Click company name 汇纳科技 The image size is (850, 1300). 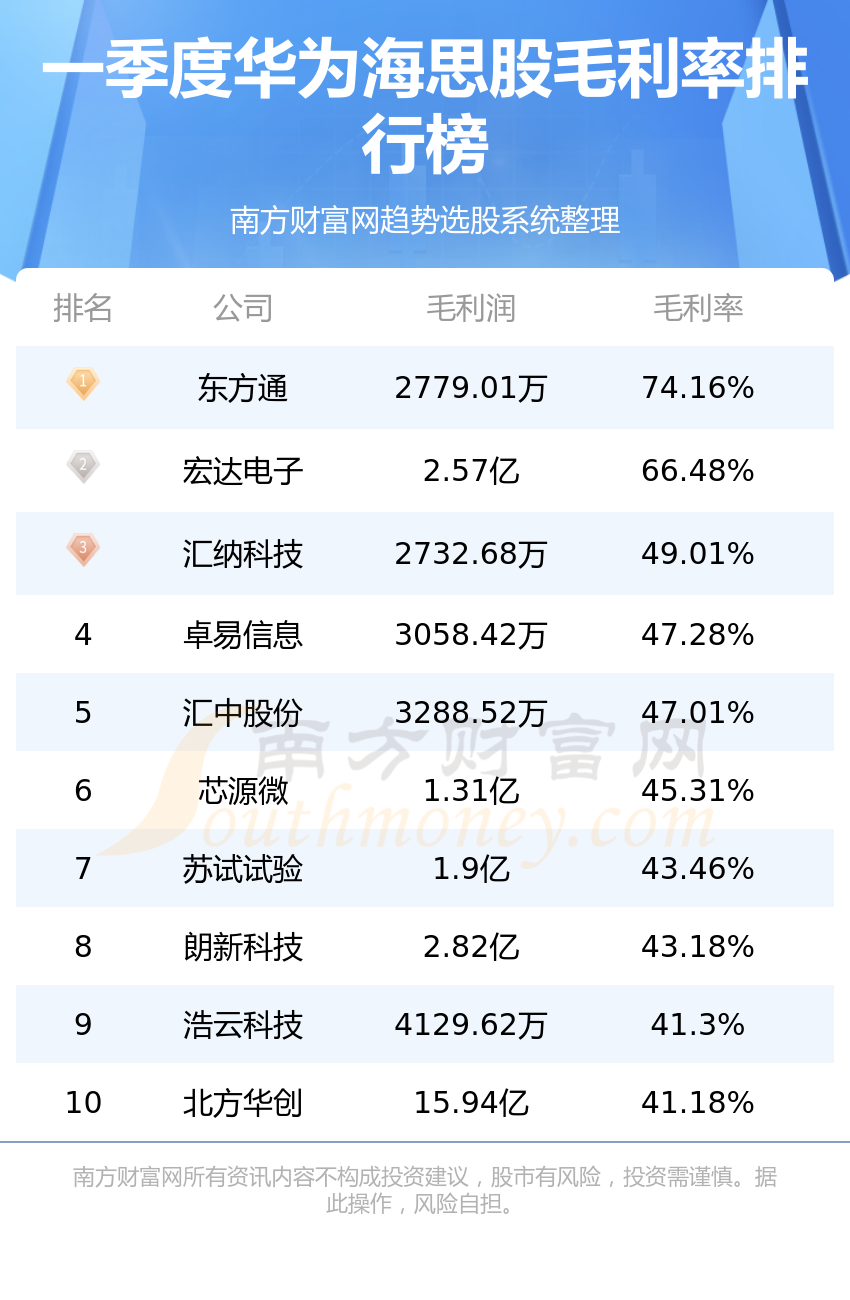[243, 554]
